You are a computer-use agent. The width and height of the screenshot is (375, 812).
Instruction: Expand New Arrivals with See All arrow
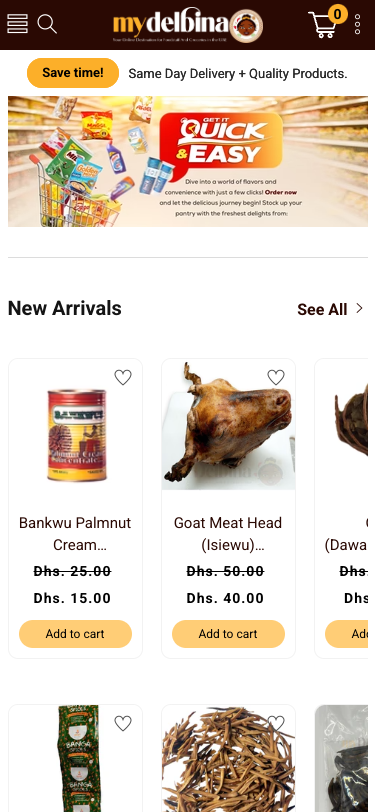pyautogui.click(x=359, y=309)
